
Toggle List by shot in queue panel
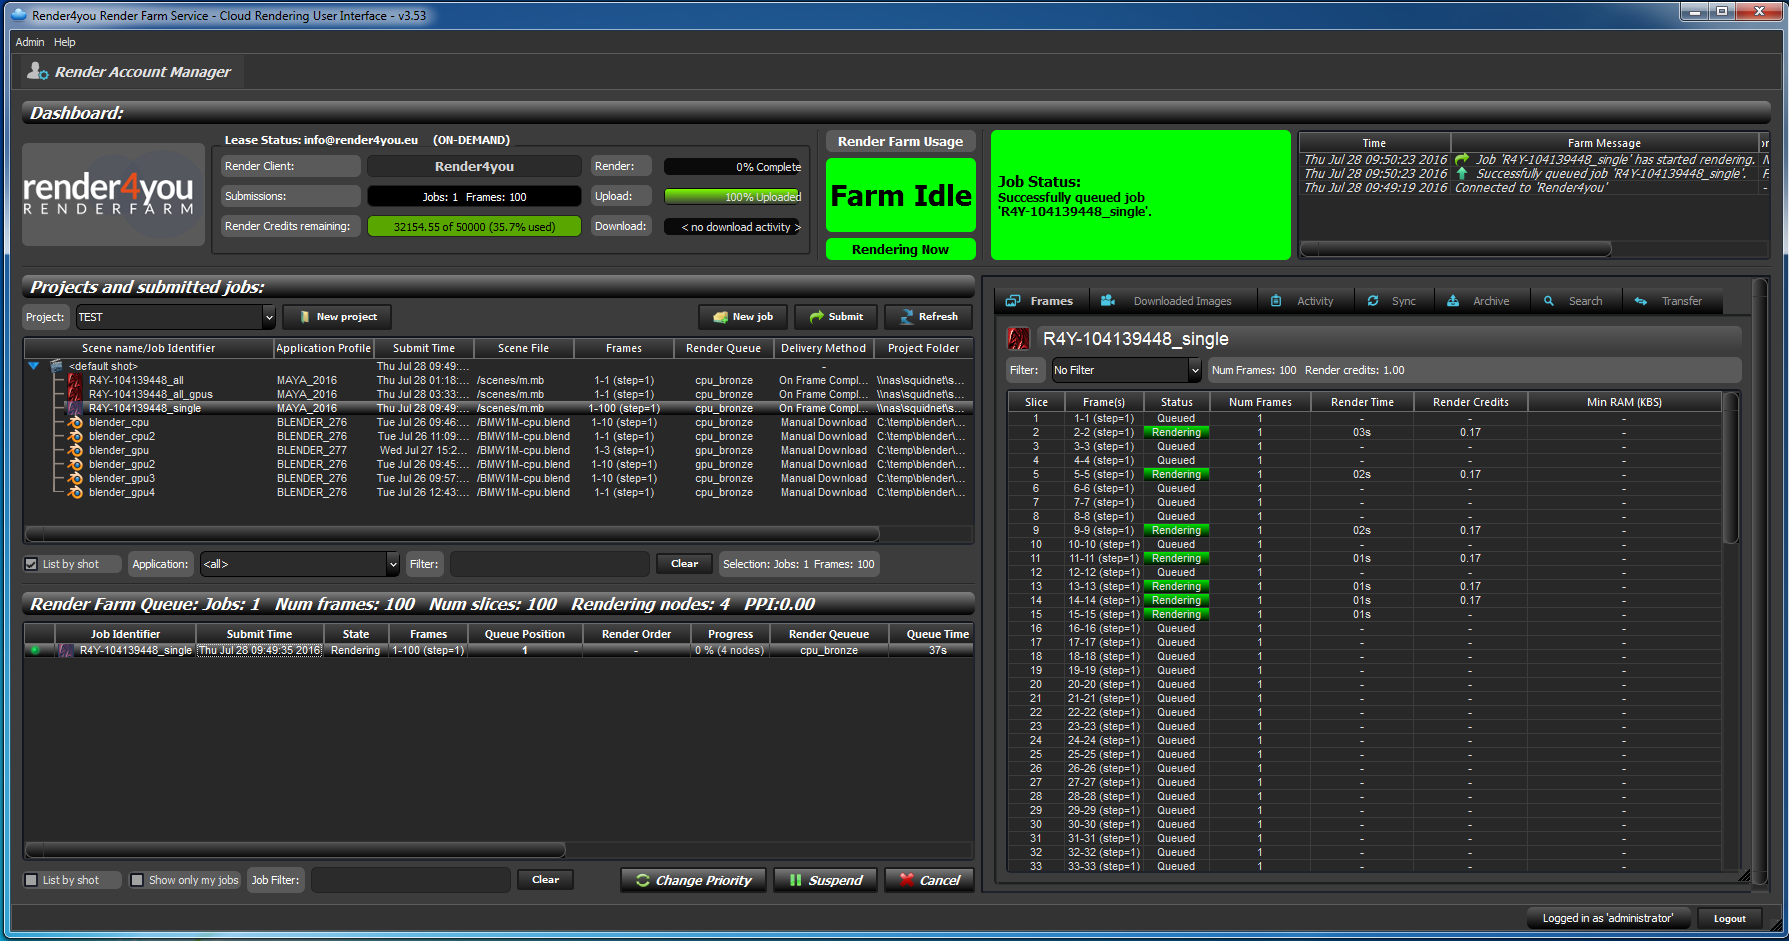pyautogui.click(x=31, y=880)
